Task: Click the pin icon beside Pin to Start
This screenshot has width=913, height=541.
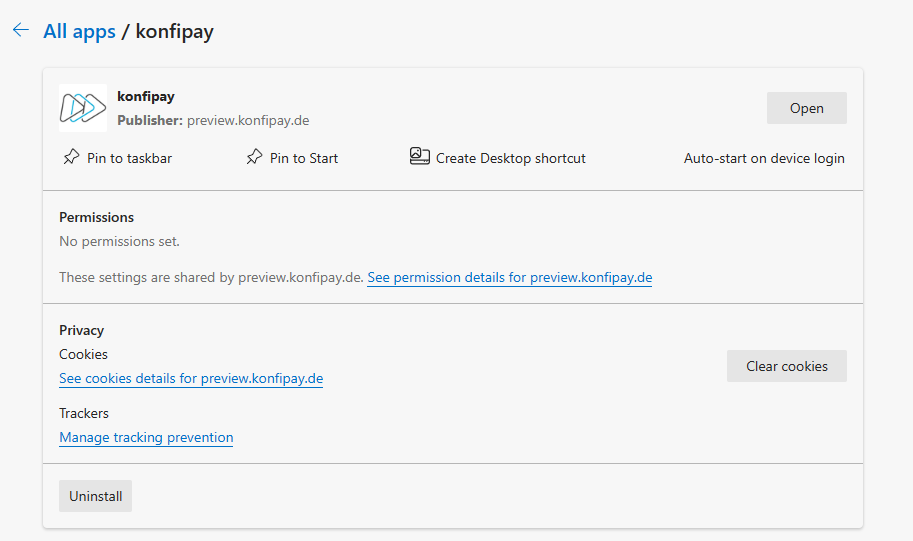Action: click(x=254, y=157)
